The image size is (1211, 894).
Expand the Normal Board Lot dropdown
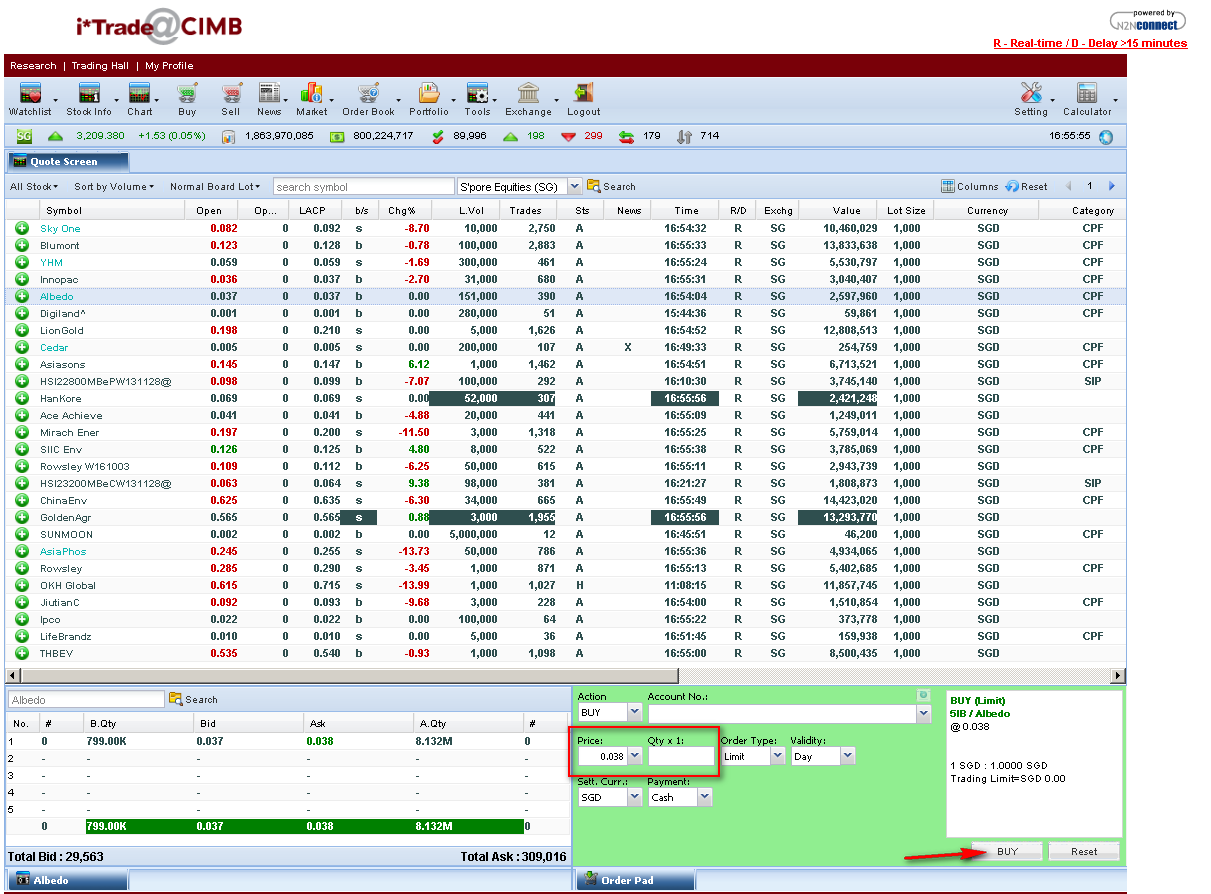[x=215, y=187]
